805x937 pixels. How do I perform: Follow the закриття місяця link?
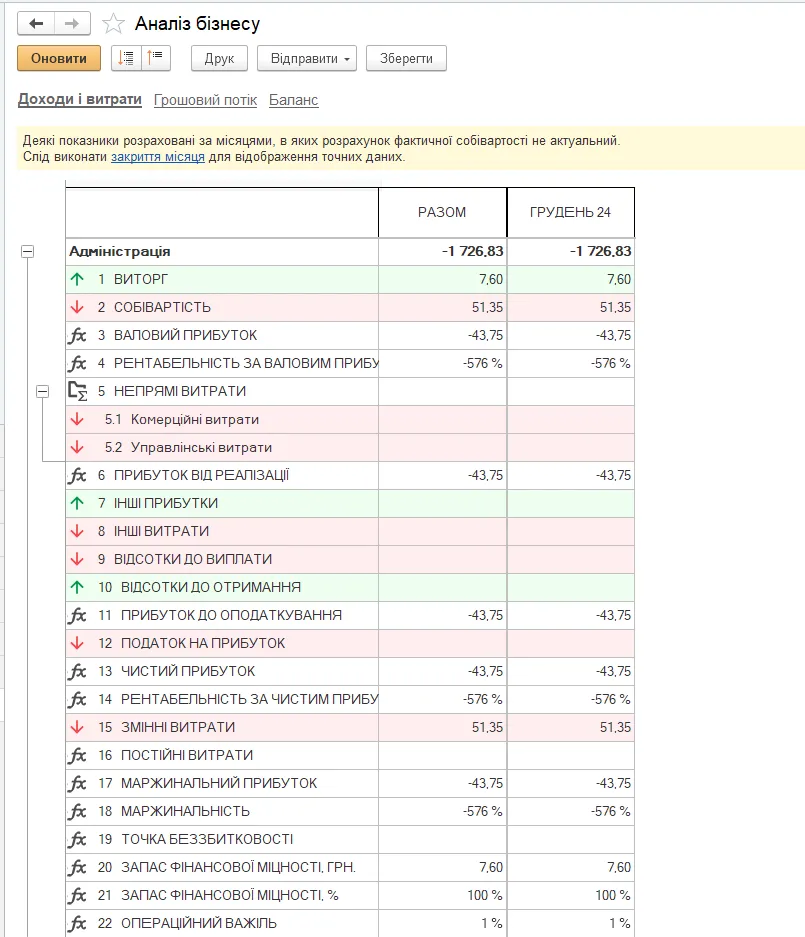[158, 157]
